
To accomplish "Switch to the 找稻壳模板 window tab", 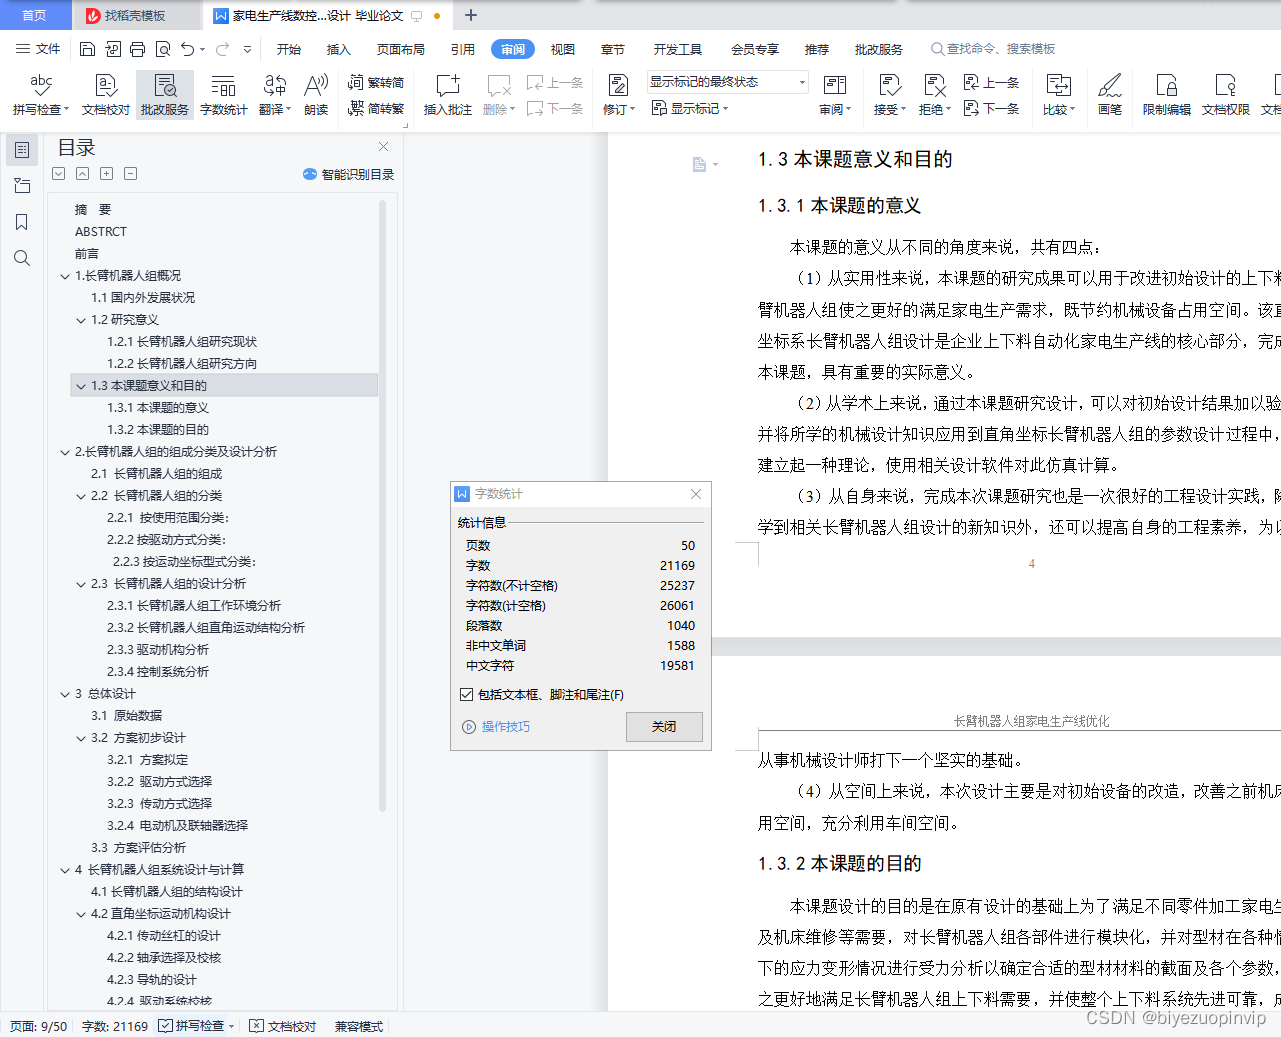I will 135,15.
